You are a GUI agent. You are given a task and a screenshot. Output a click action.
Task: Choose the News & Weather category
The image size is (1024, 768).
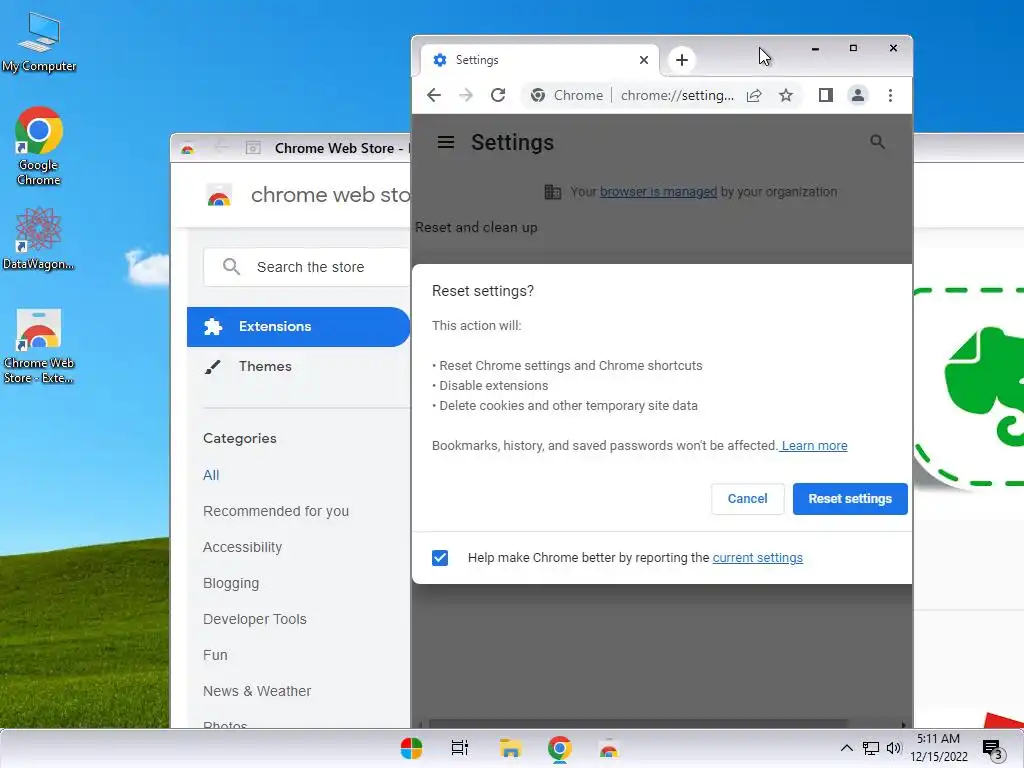point(257,691)
